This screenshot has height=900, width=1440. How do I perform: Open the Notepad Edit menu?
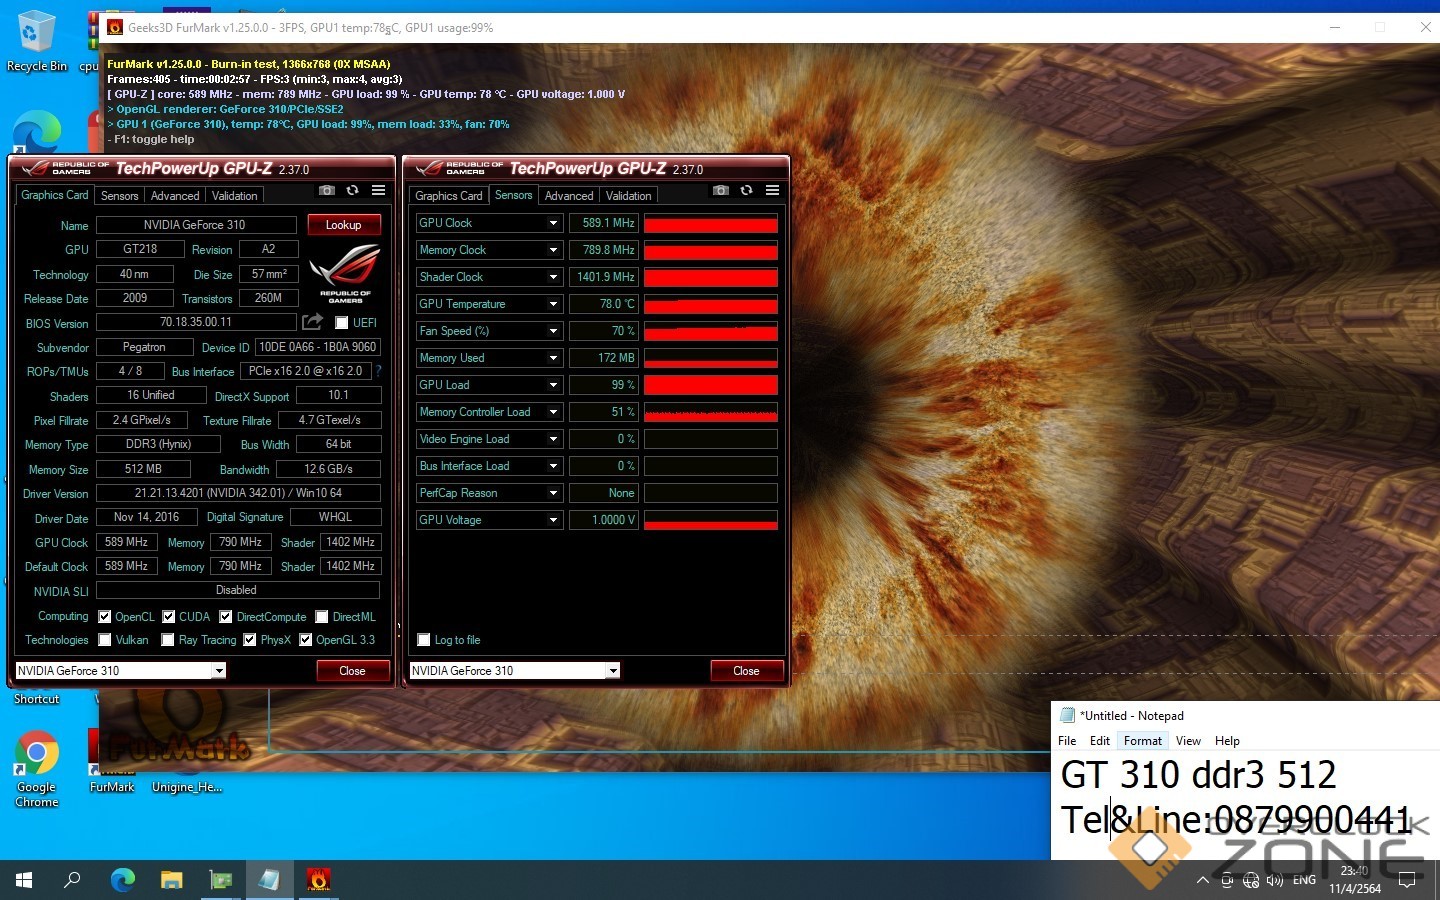tap(1100, 741)
